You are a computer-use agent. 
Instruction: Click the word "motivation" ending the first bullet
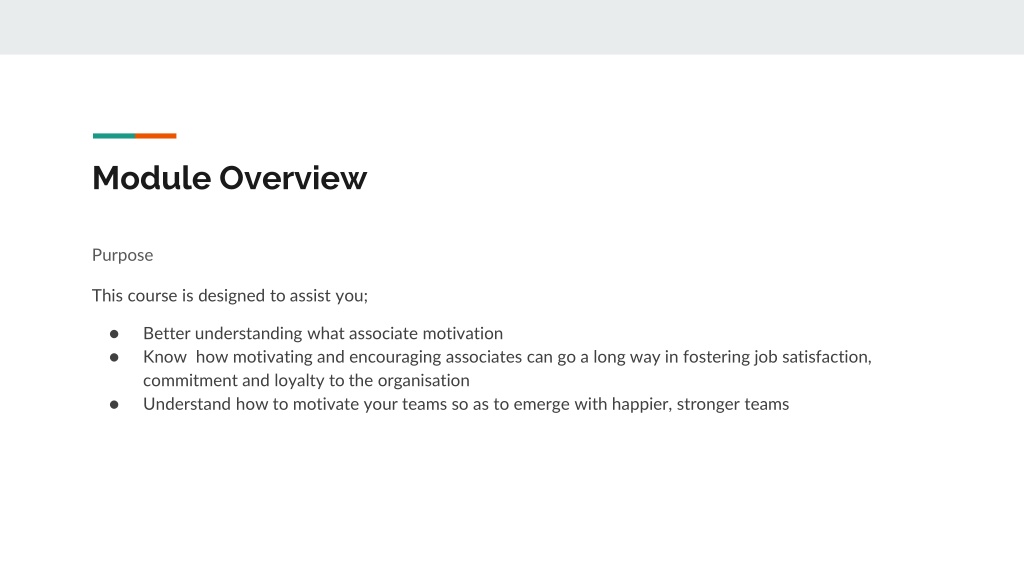462,333
